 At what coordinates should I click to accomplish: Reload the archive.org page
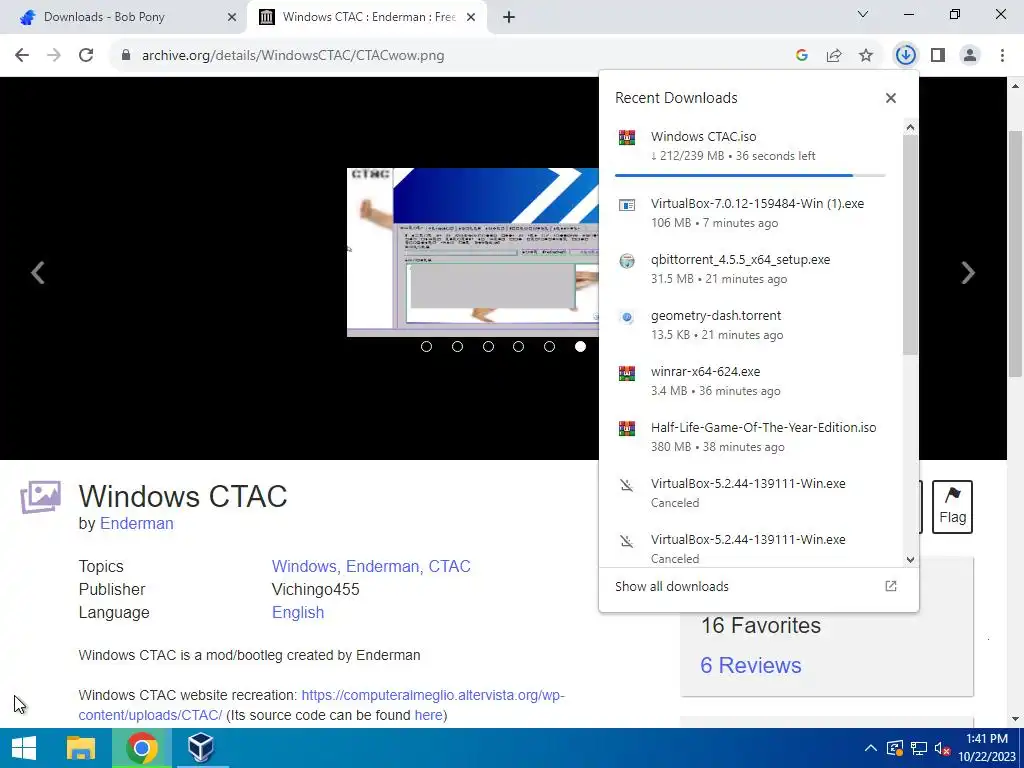(x=86, y=56)
